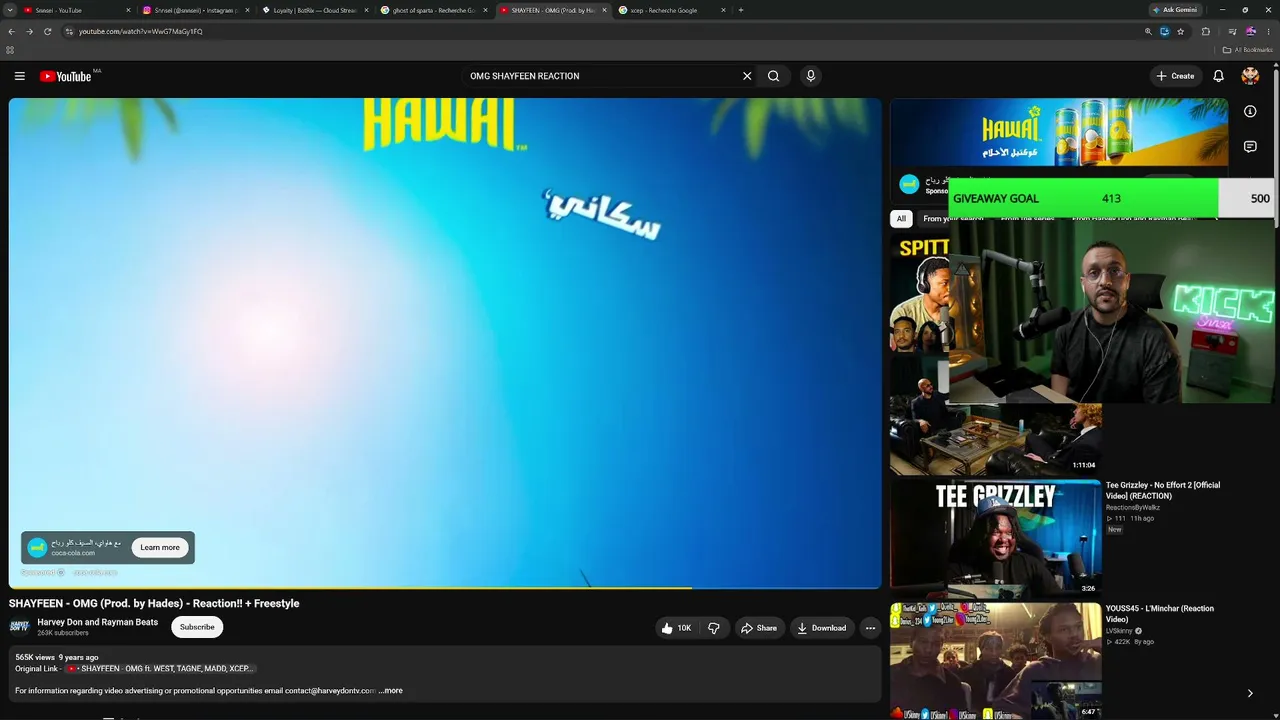1280x720 pixels.
Task: Open the info icon in the right panel
Action: pyautogui.click(x=1250, y=112)
